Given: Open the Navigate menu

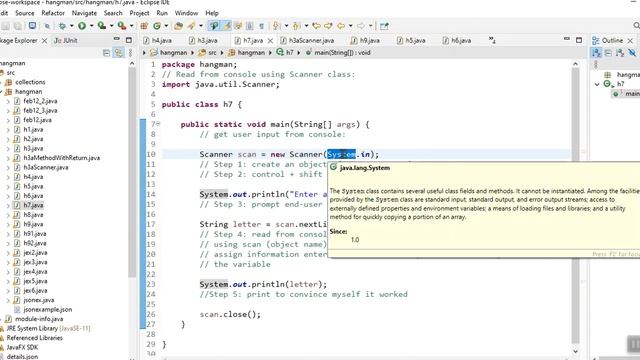Looking at the screenshot, I should pos(84,13).
